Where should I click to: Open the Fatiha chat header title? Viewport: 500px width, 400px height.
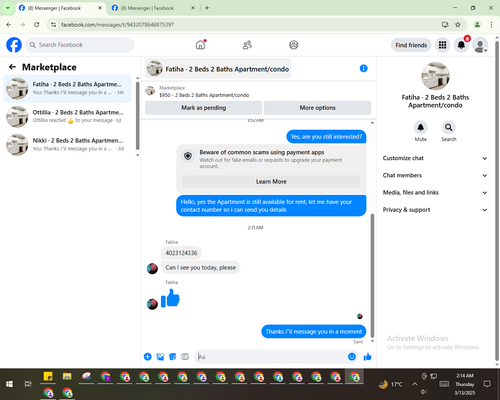coord(218,69)
